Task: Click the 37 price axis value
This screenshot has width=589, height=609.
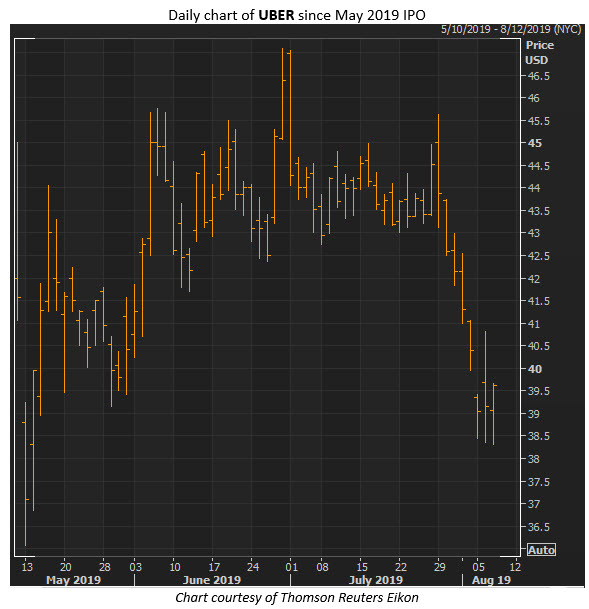Action: [x=533, y=504]
